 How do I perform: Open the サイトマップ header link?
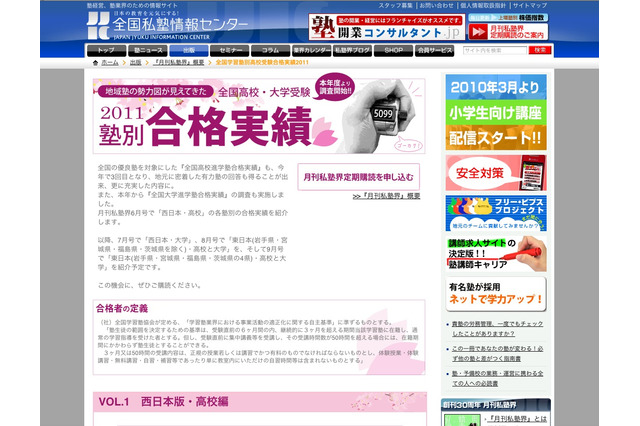tap(529, 6)
